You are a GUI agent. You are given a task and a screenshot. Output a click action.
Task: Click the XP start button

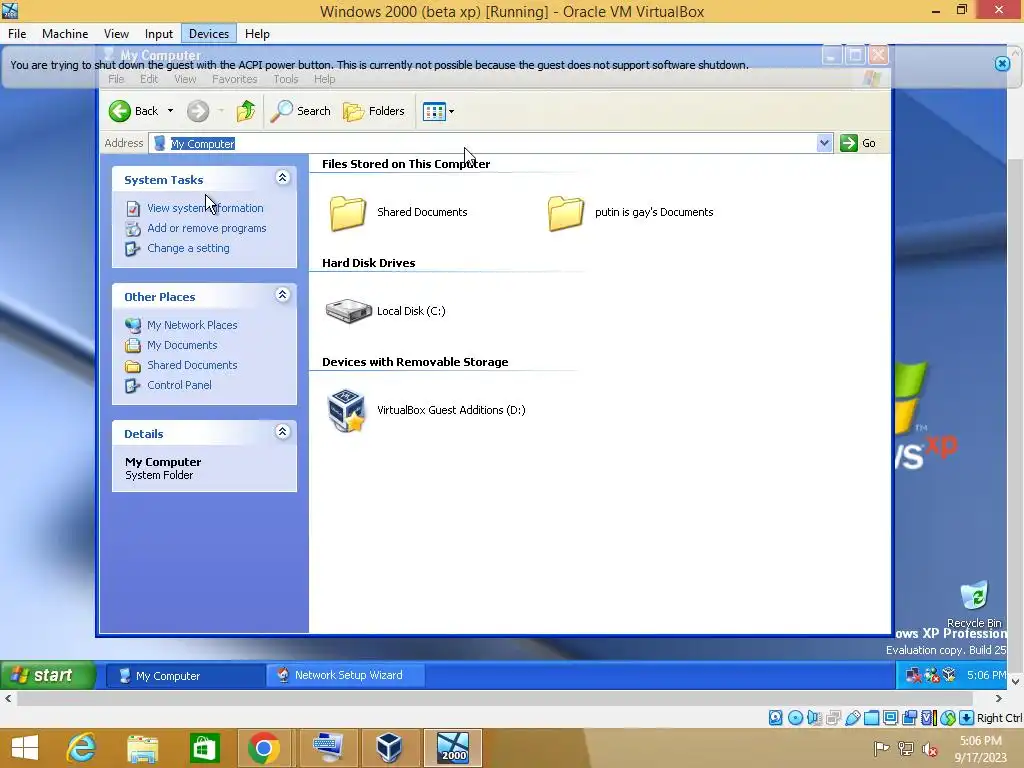coord(48,675)
